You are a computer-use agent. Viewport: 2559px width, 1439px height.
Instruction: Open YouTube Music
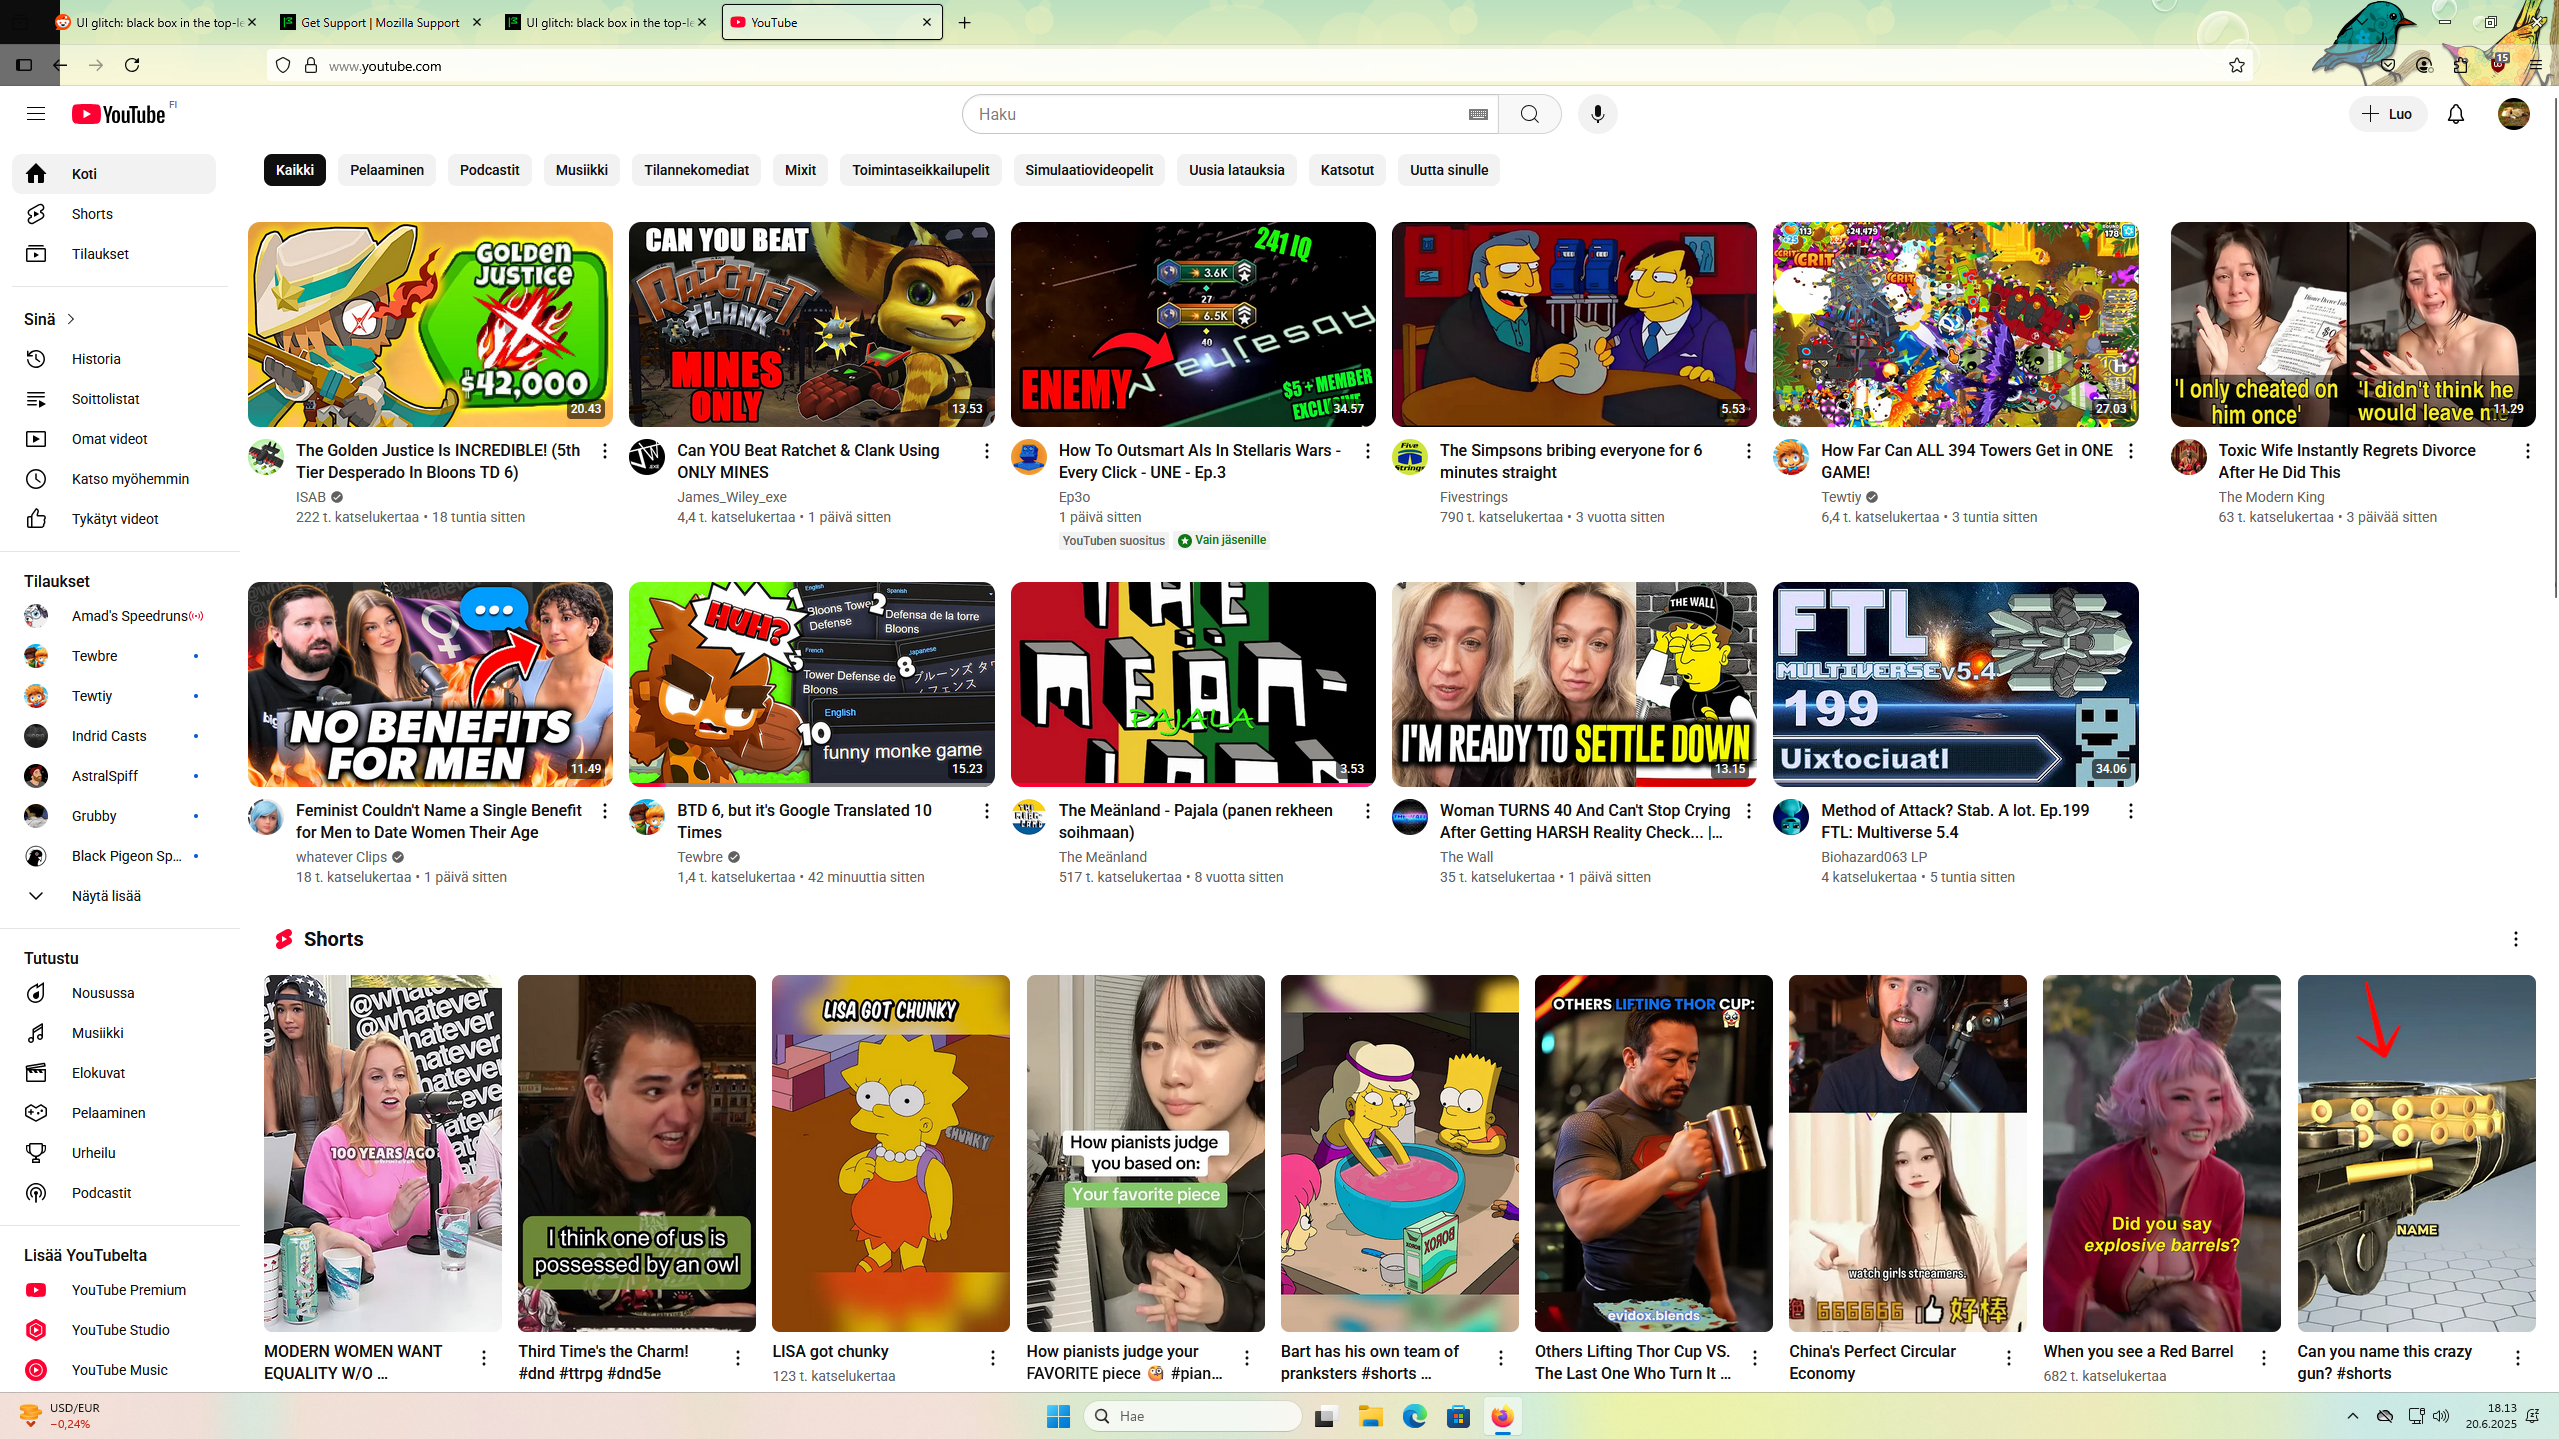click(114, 1370)
